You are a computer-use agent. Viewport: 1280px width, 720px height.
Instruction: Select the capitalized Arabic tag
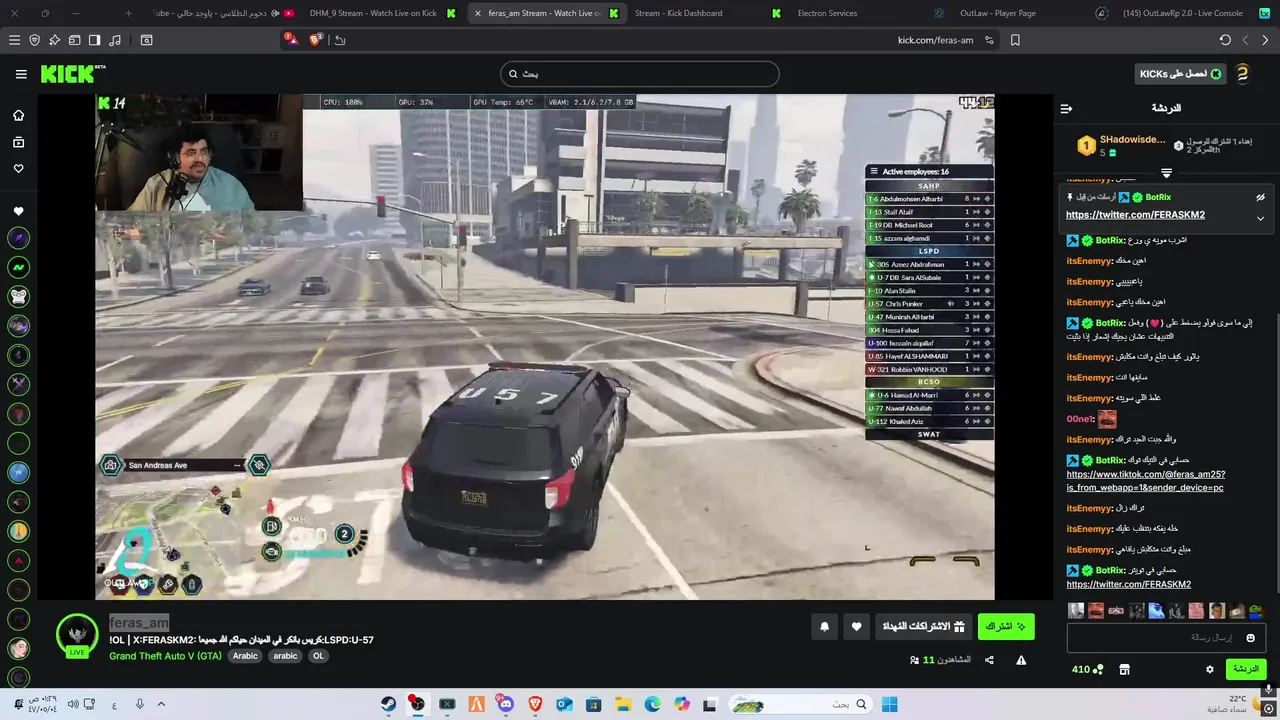(245, 656)
